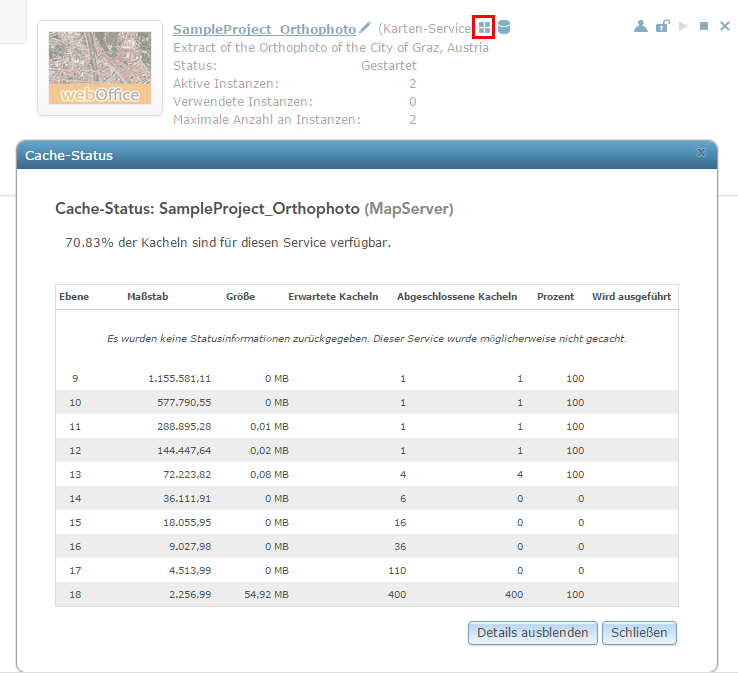Click expected tiles value 110
The width and height of the screenshot is (738, 673).
(x=397, y=570)
